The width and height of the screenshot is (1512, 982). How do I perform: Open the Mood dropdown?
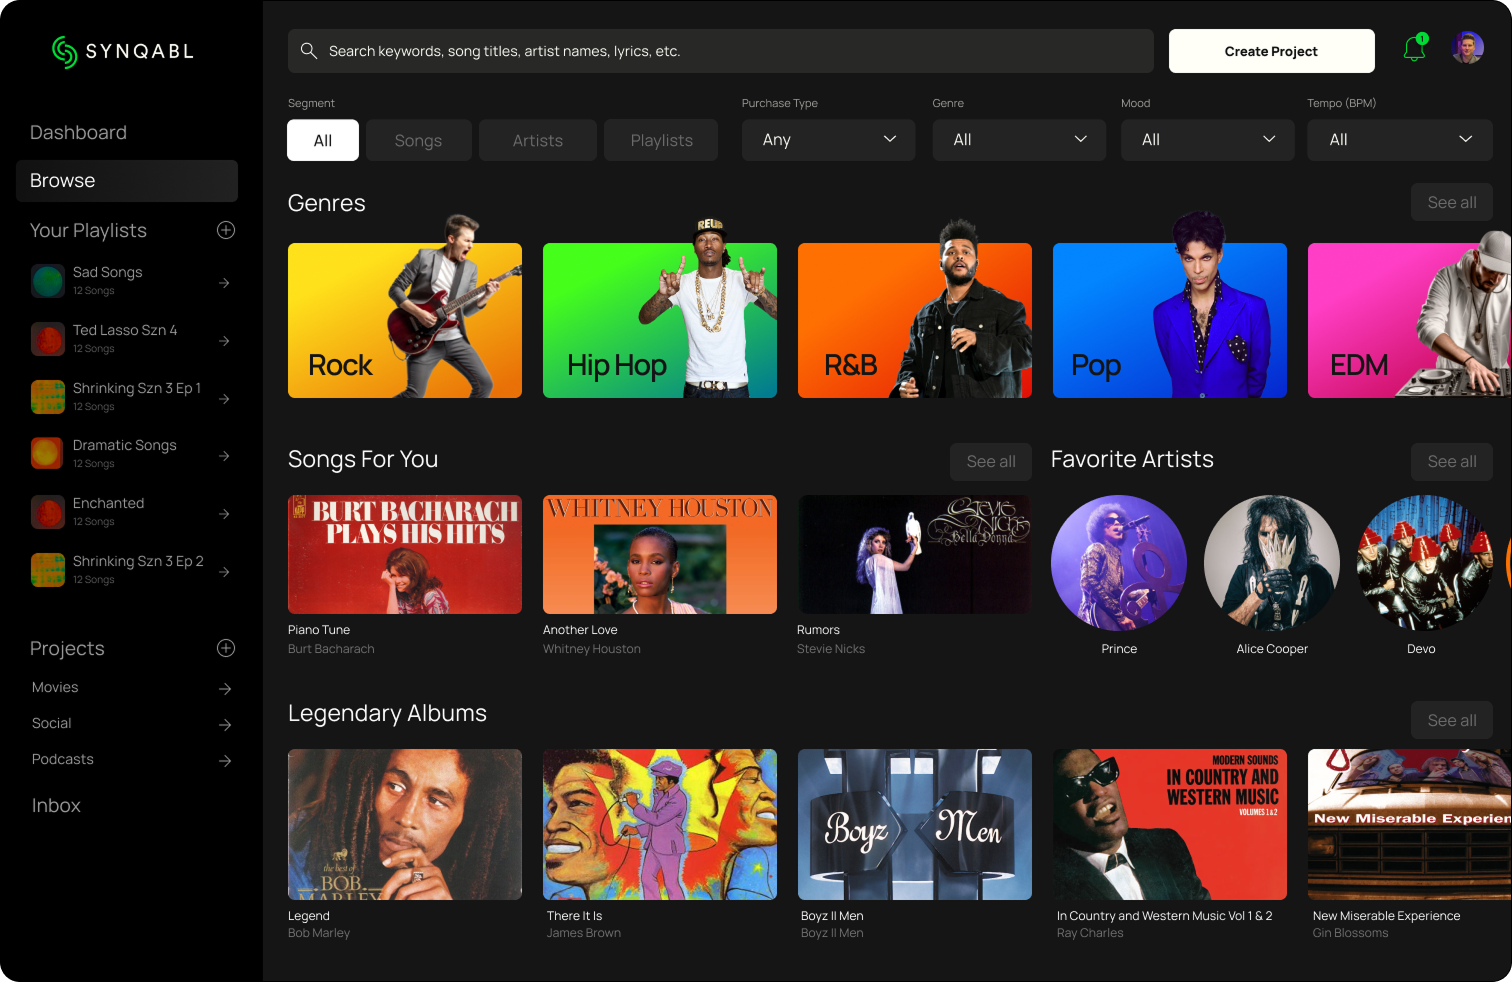point(1207,140)
